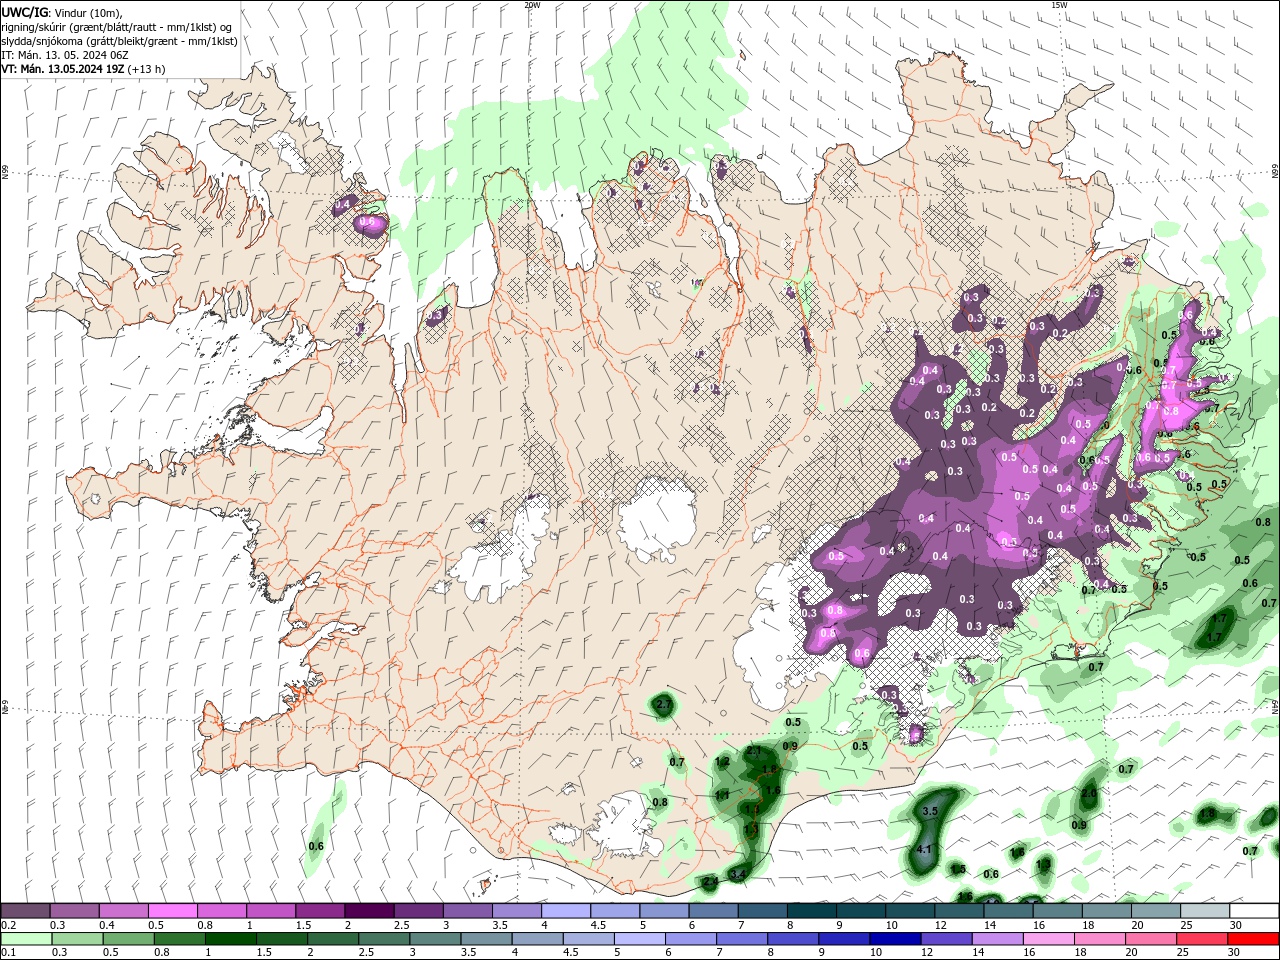Click the '2.7' value on the green cell

click(663, 705)
